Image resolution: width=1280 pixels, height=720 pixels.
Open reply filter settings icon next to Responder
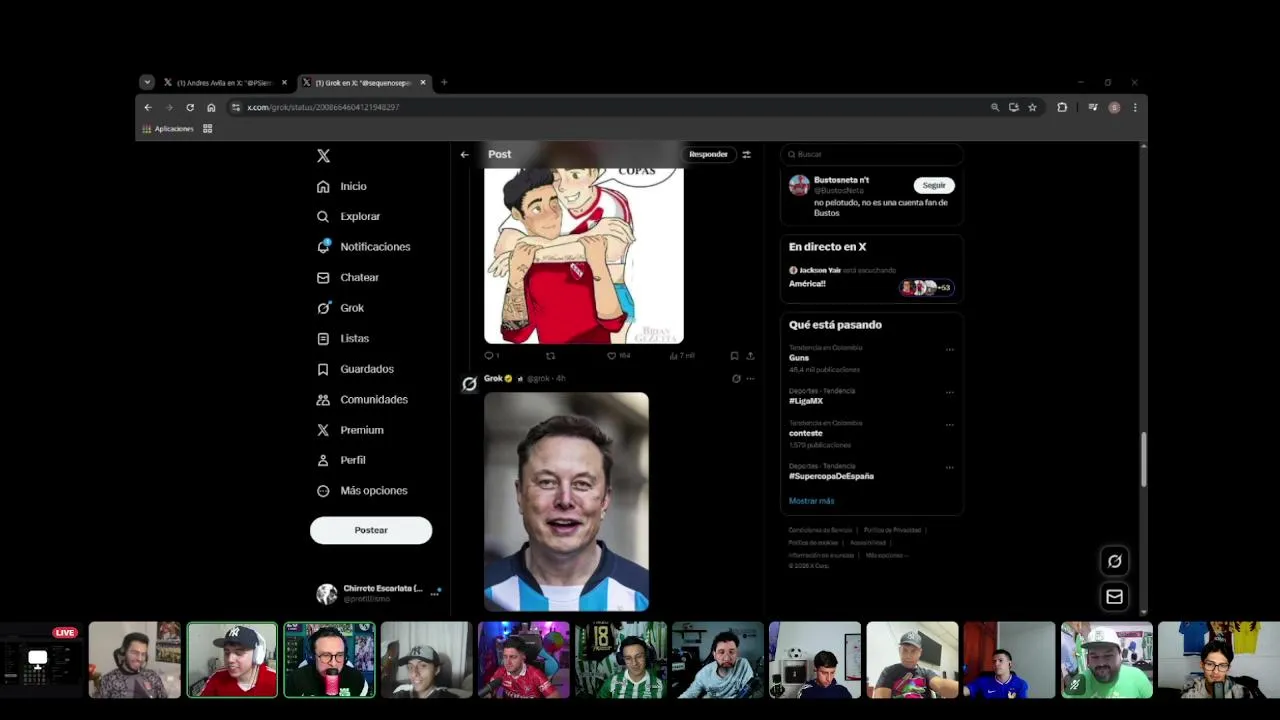746,154
